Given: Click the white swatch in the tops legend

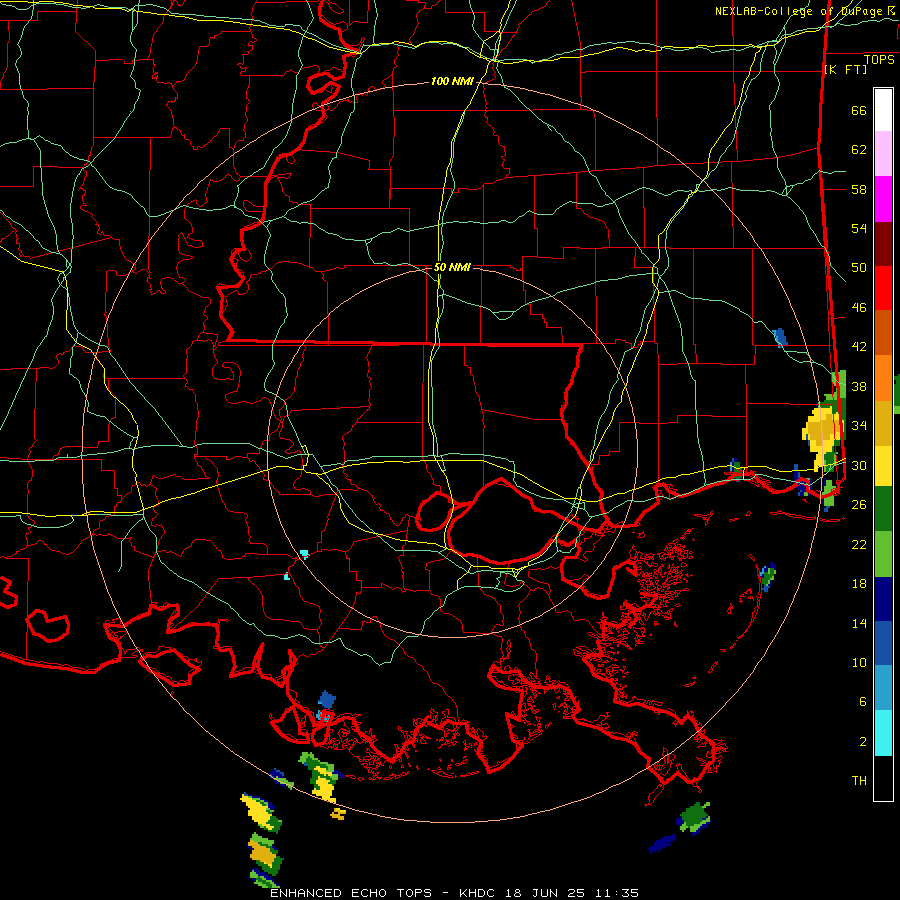Looking at the screenshot, I should [883, 110].
